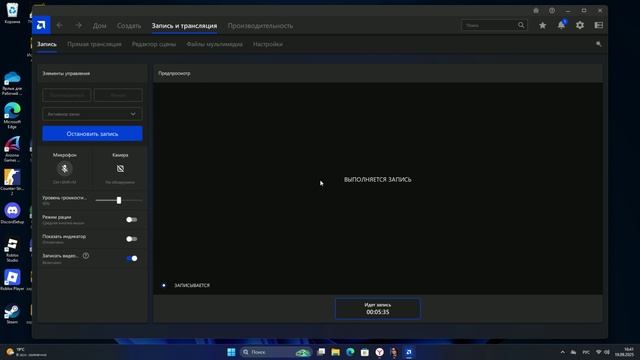
Task: Click the magnifier icon in search box
Action: point(521,25)
